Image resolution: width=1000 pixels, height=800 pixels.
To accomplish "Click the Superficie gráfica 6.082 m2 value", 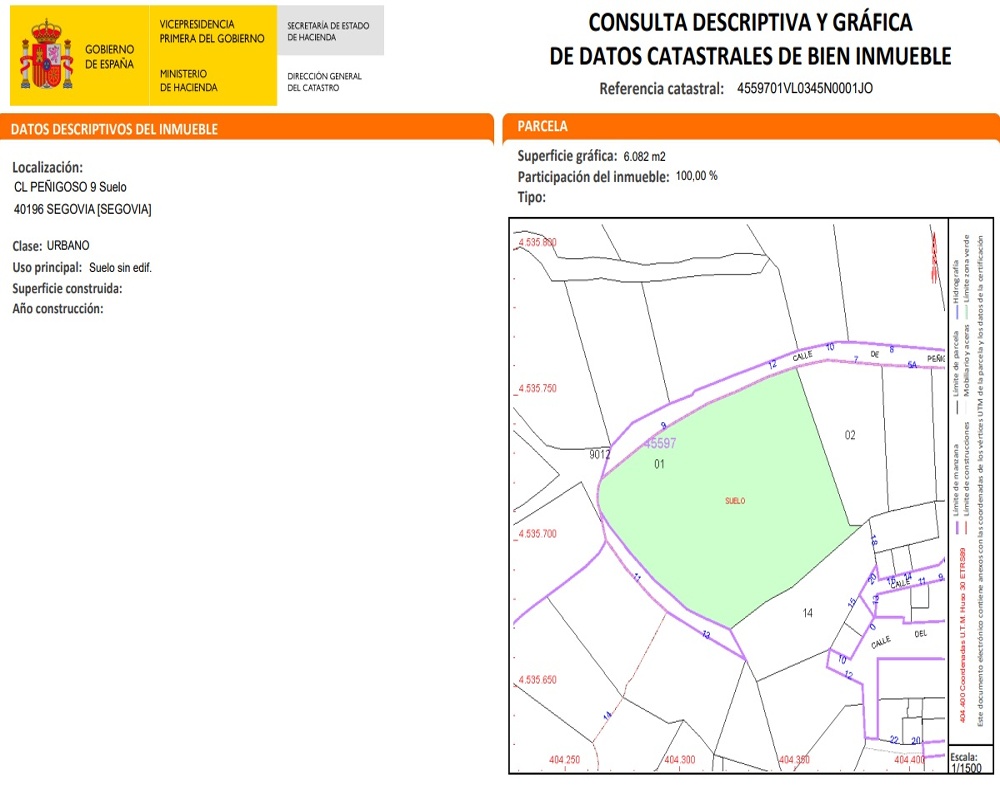I will [644, 157].
